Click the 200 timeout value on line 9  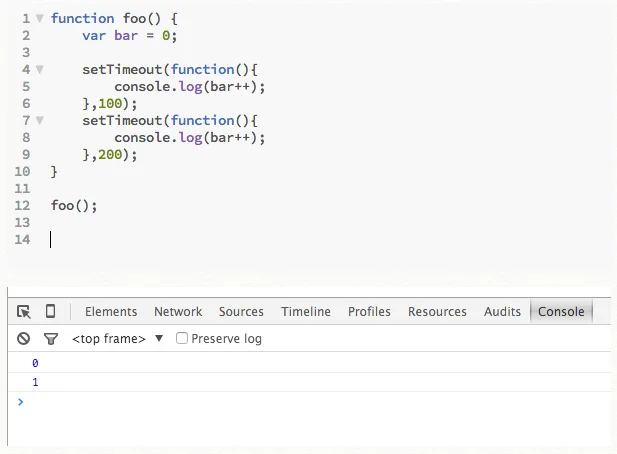[110, 155]
